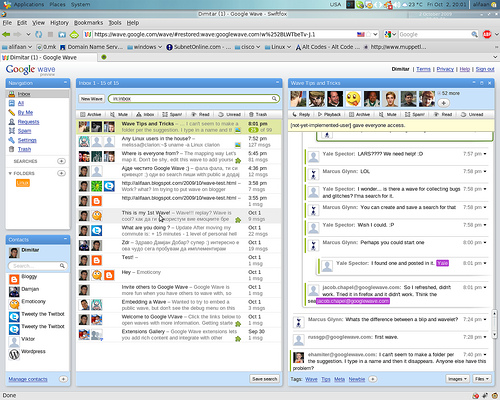Click the Manage contacts link
Viewport: 500px width, 400px height.
(28, 379)
